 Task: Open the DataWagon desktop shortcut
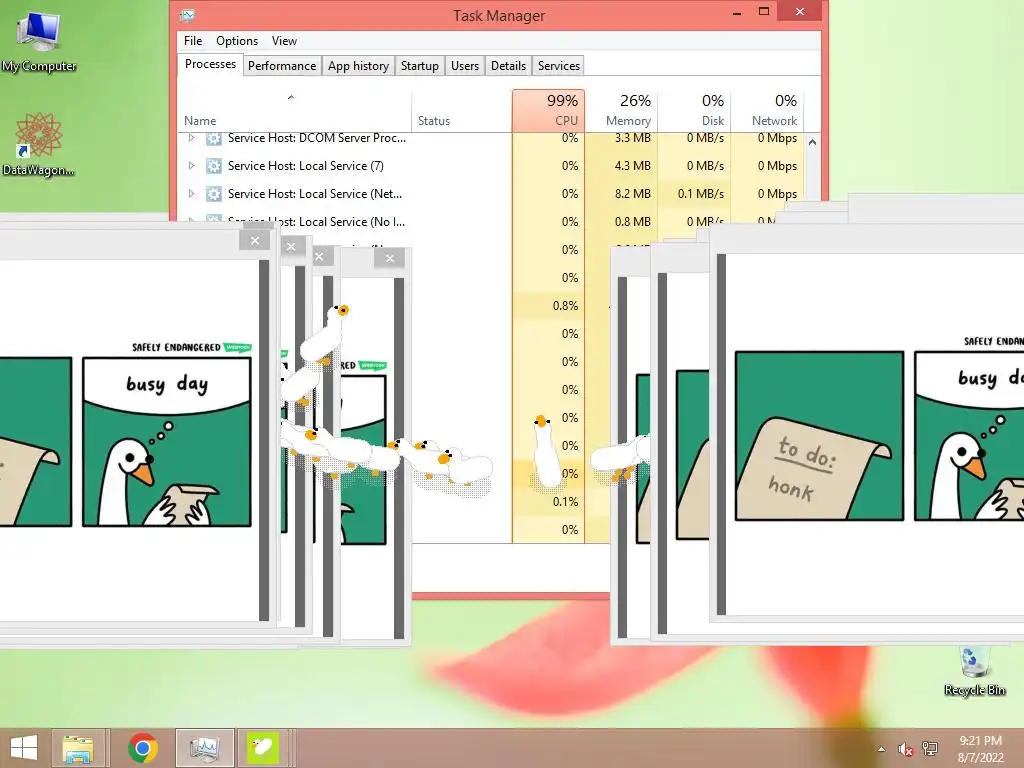(x=39, y=144)
